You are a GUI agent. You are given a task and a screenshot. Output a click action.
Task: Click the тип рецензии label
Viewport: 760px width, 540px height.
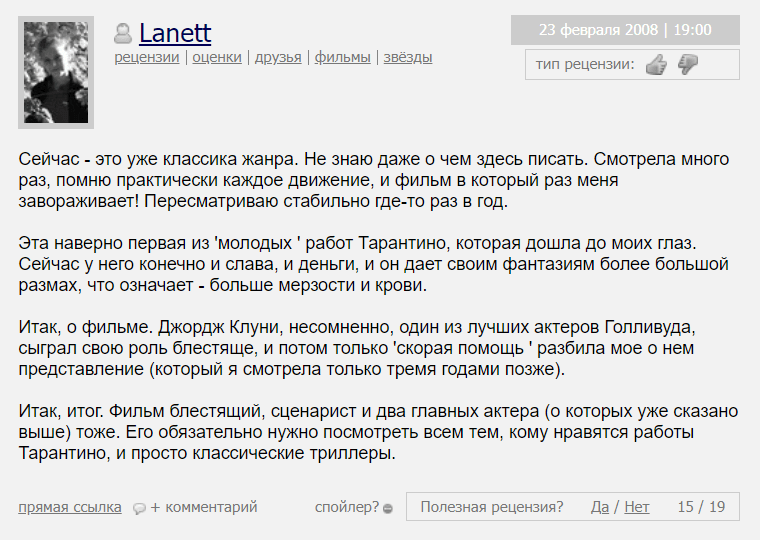click(585, 64)
